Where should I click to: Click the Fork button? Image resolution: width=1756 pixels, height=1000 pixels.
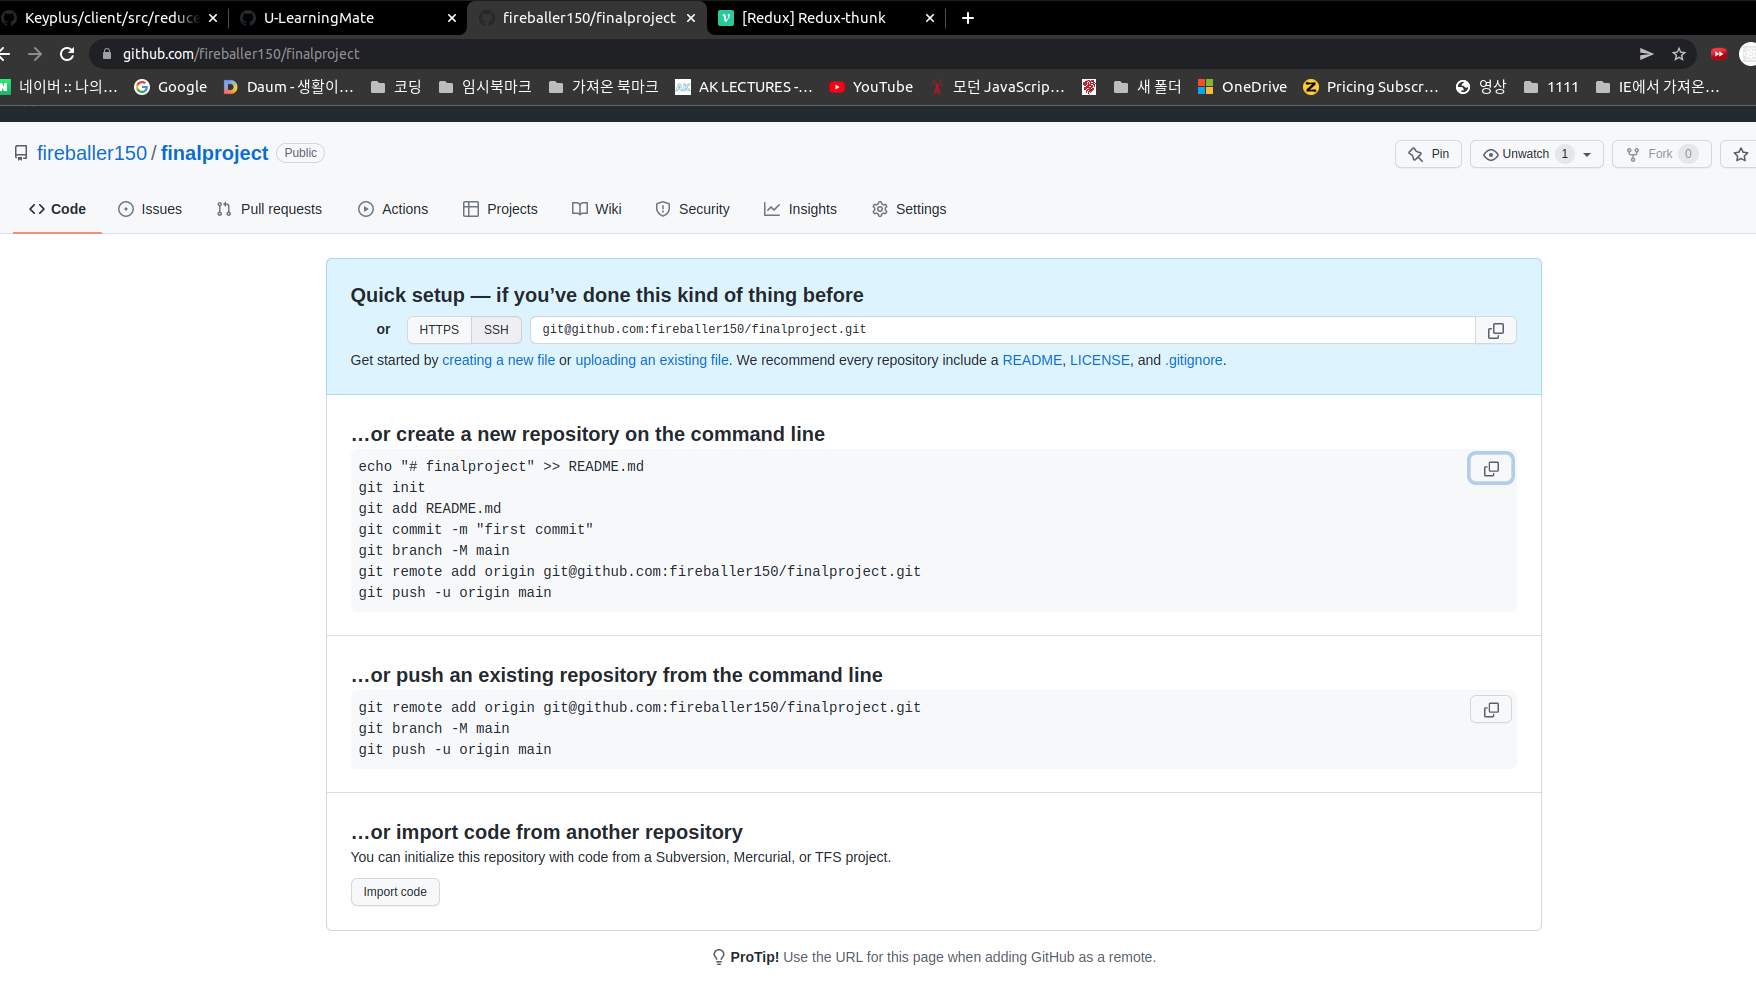point(1662,154)
